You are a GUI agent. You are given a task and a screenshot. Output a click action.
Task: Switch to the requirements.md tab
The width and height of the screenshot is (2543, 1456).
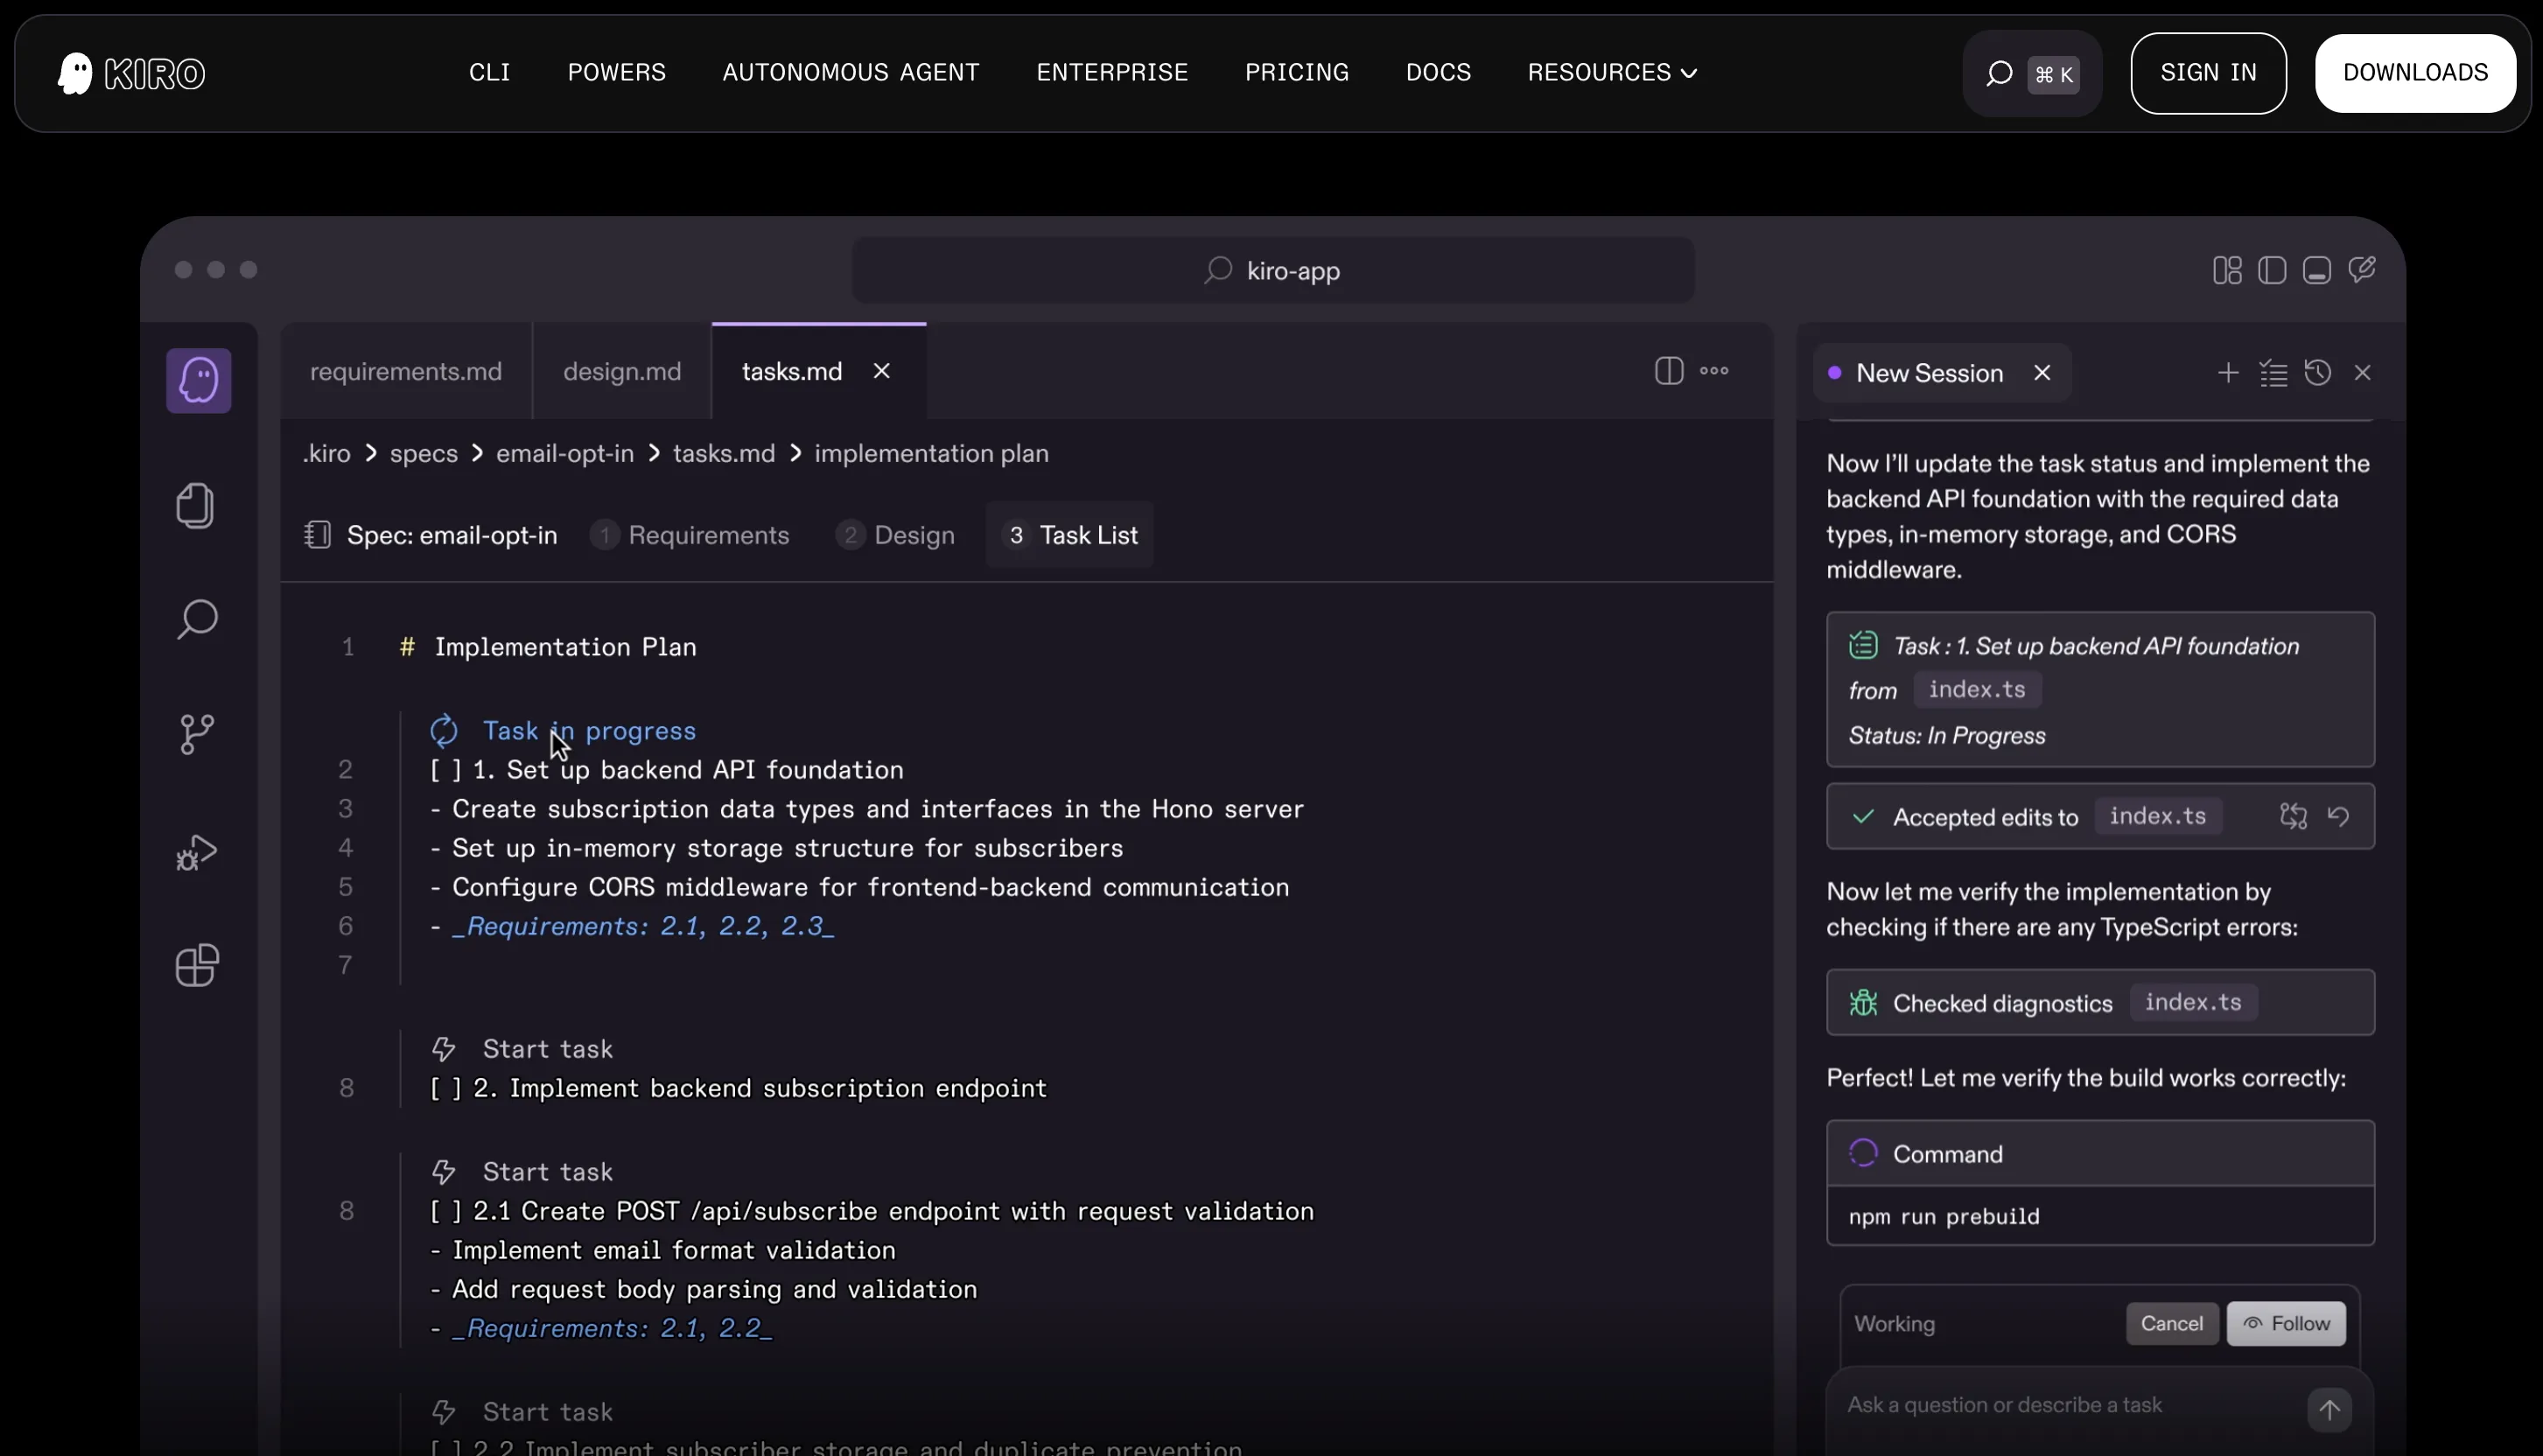point(405,371)
